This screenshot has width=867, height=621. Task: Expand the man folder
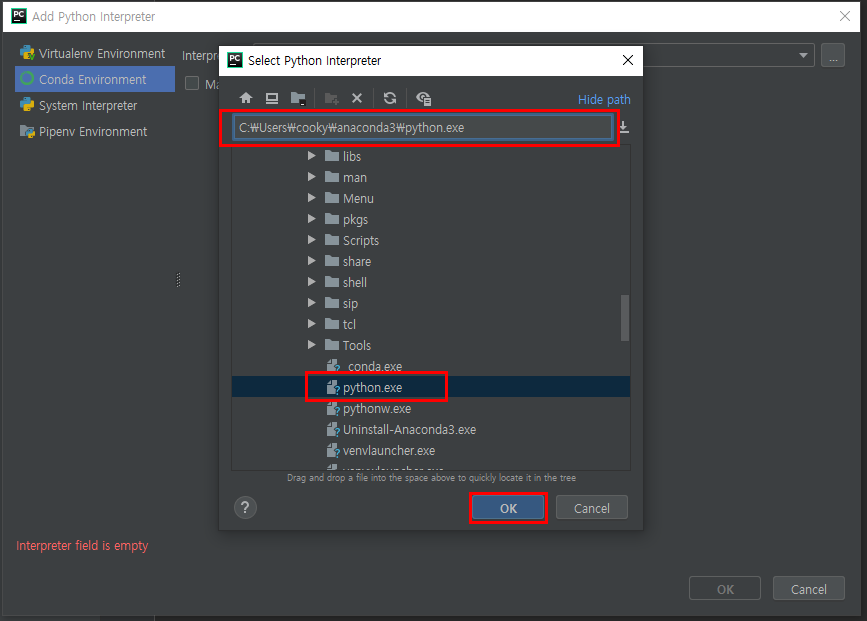[311, 177]
